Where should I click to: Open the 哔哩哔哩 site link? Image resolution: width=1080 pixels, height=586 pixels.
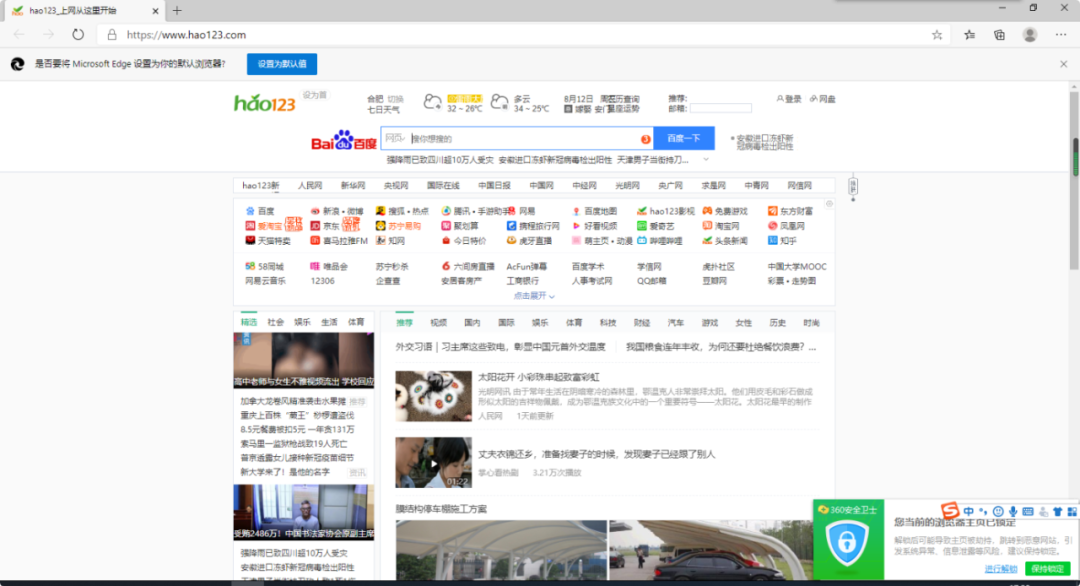[661, 241]
